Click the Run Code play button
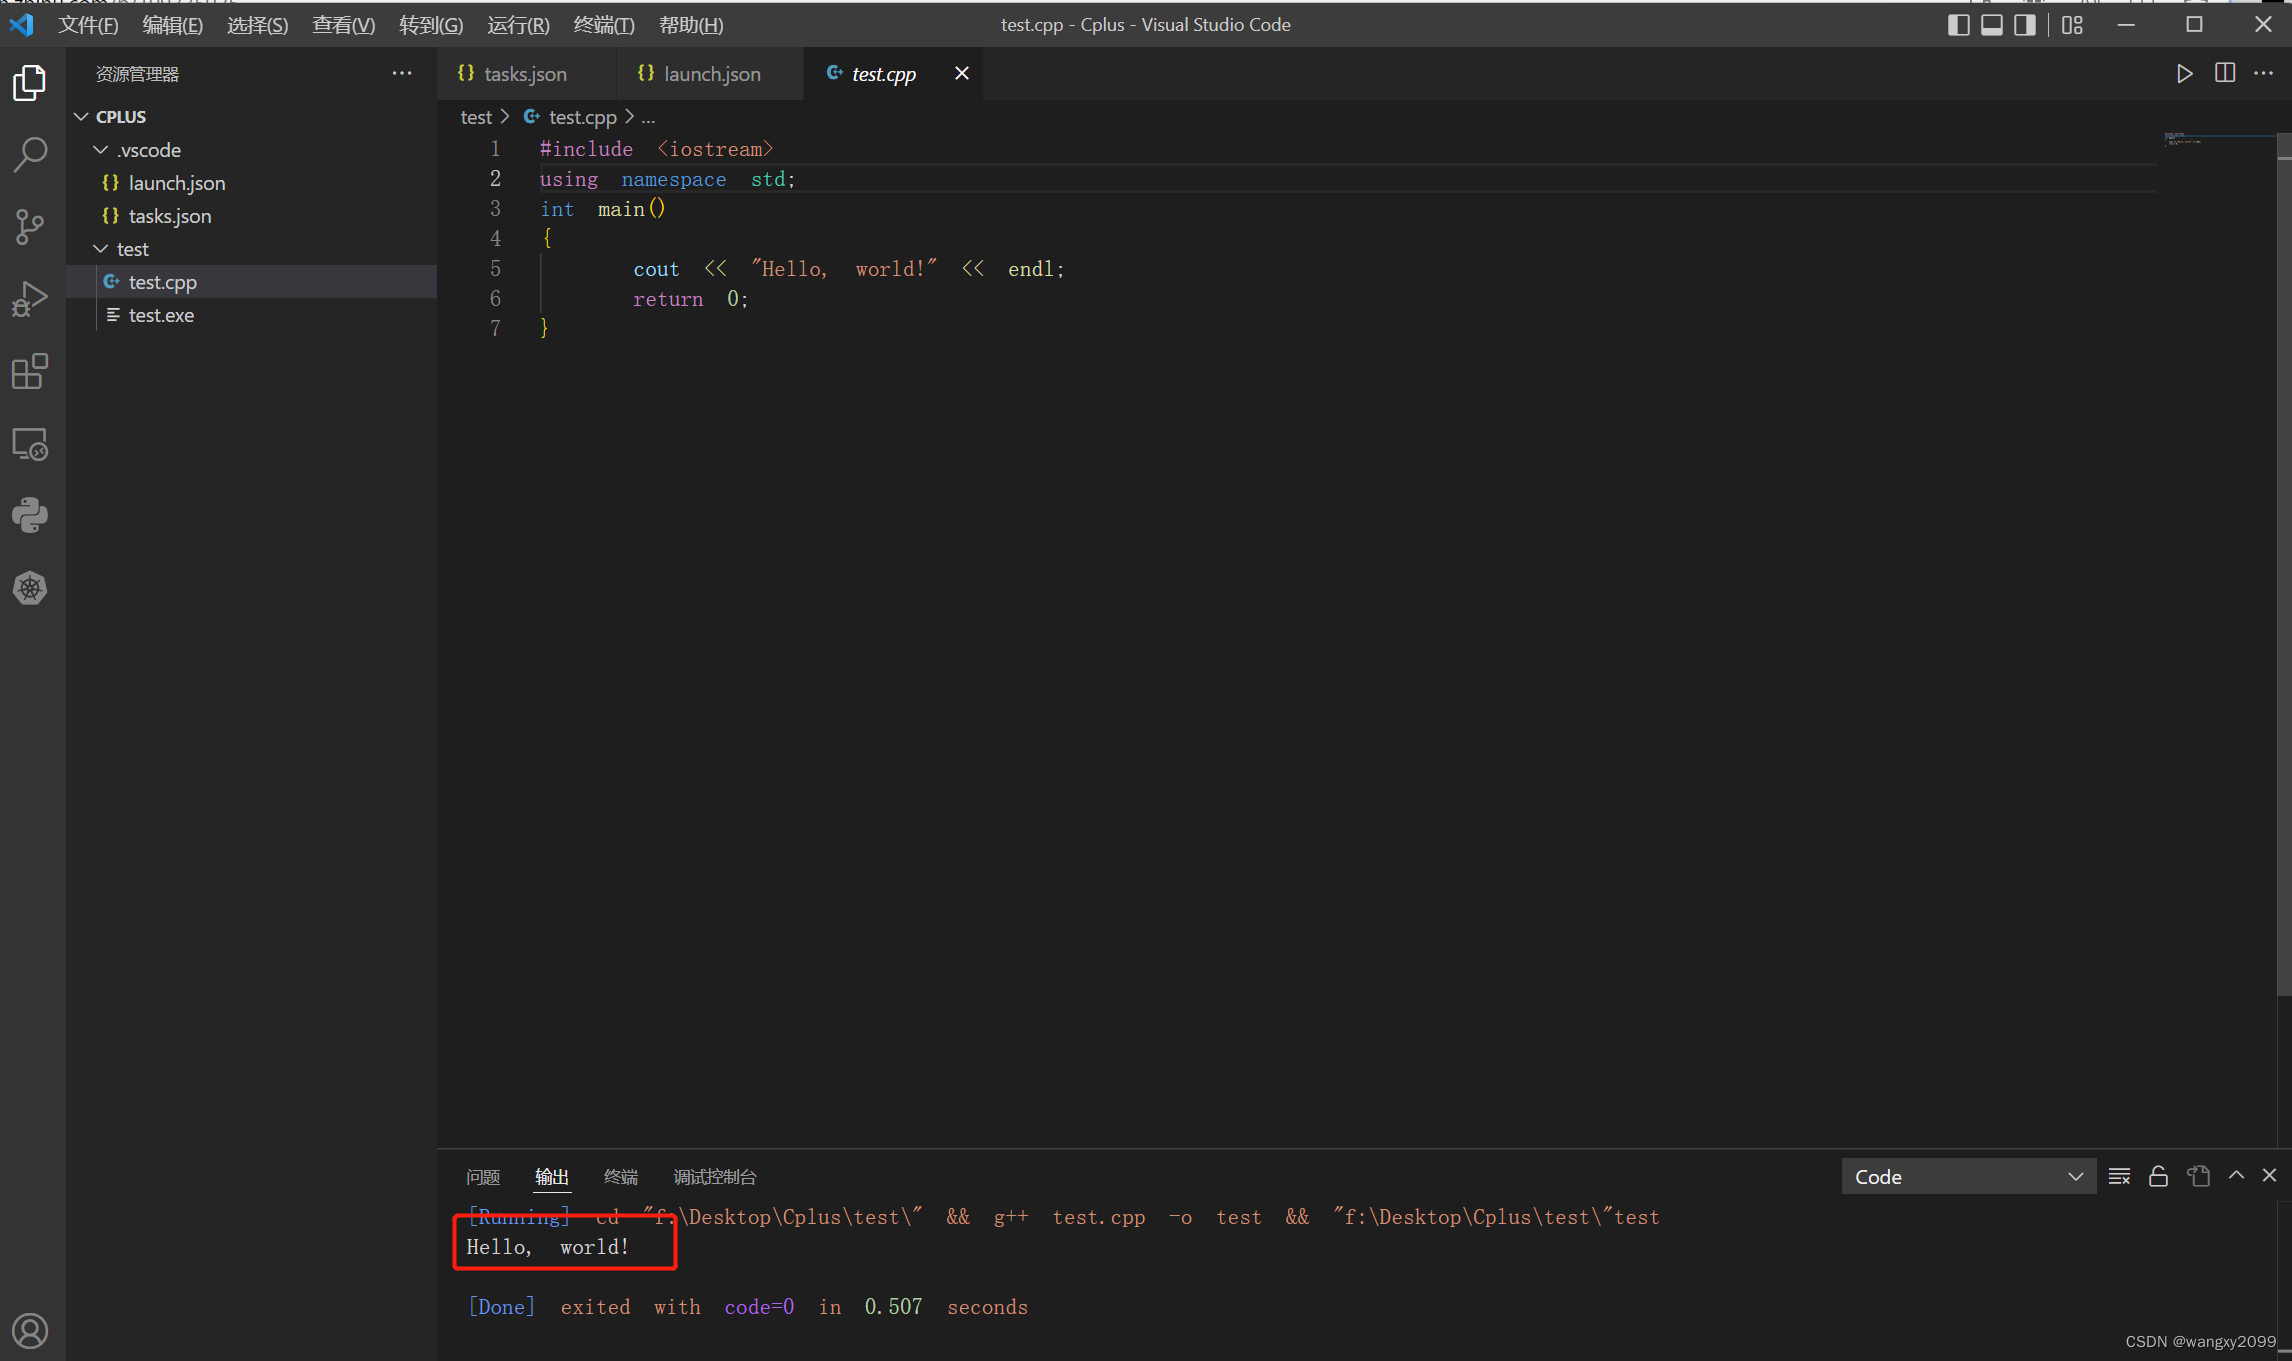The width and height of the screenshot is (2292, 1361). pos(2184,74)
